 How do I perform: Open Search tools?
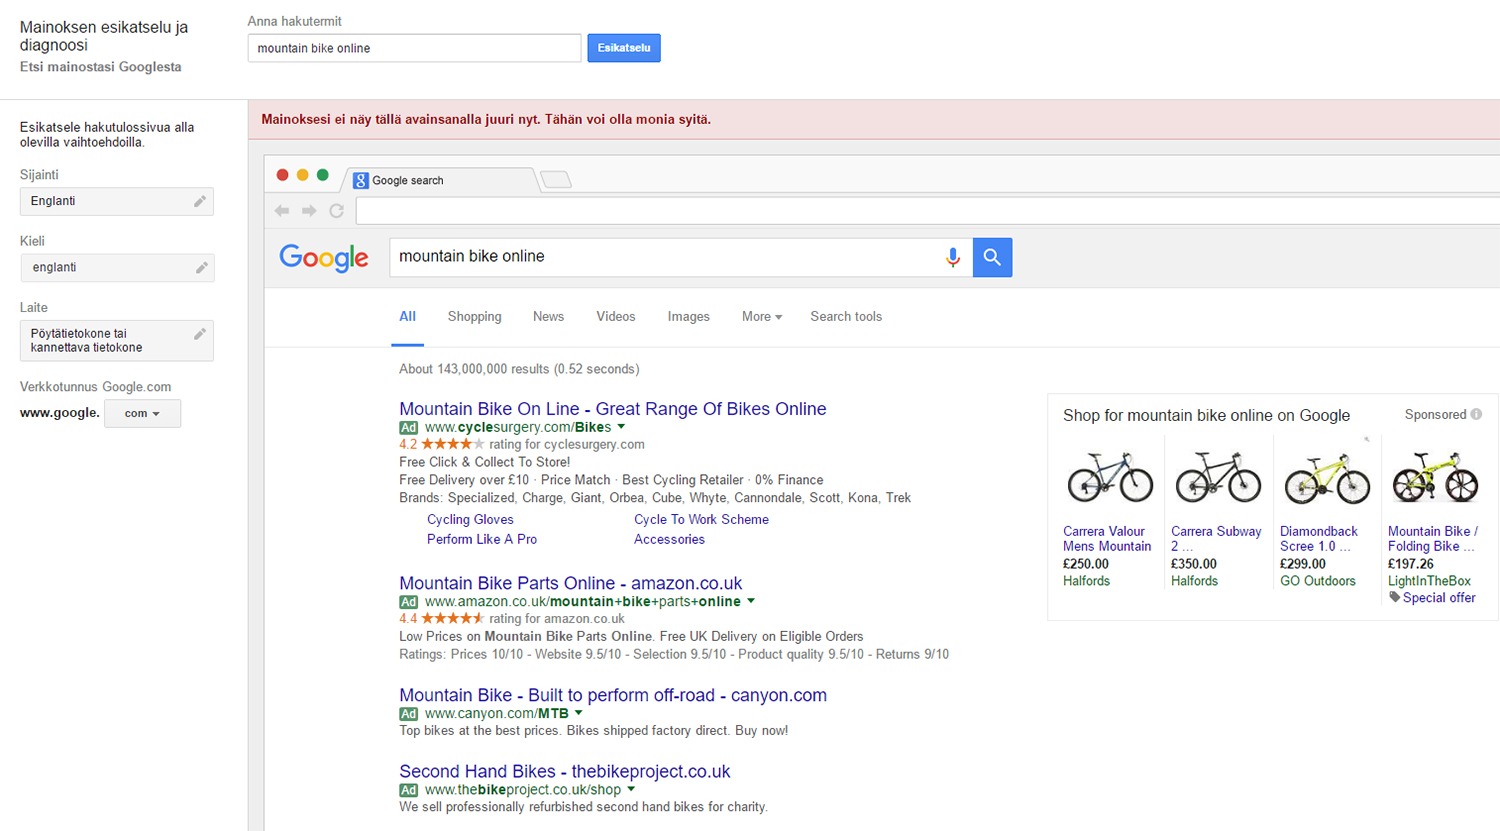pyautogui.click(x=846, y=316)
